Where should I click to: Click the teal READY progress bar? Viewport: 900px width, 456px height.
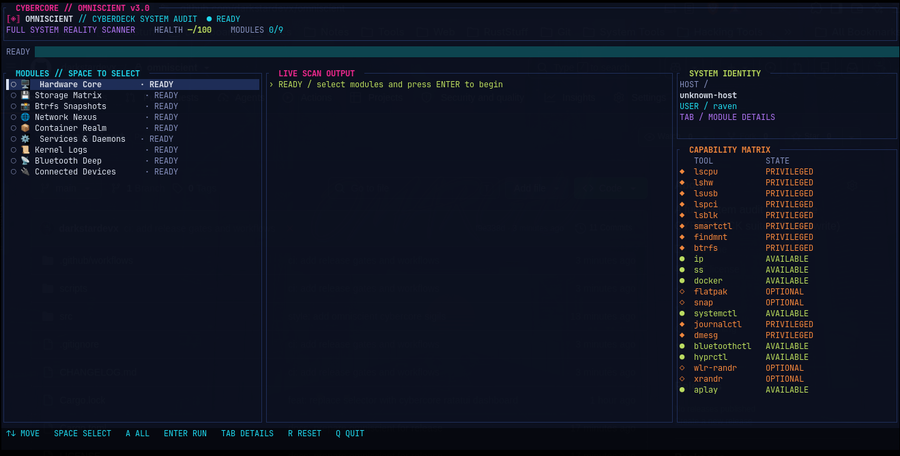465,52
